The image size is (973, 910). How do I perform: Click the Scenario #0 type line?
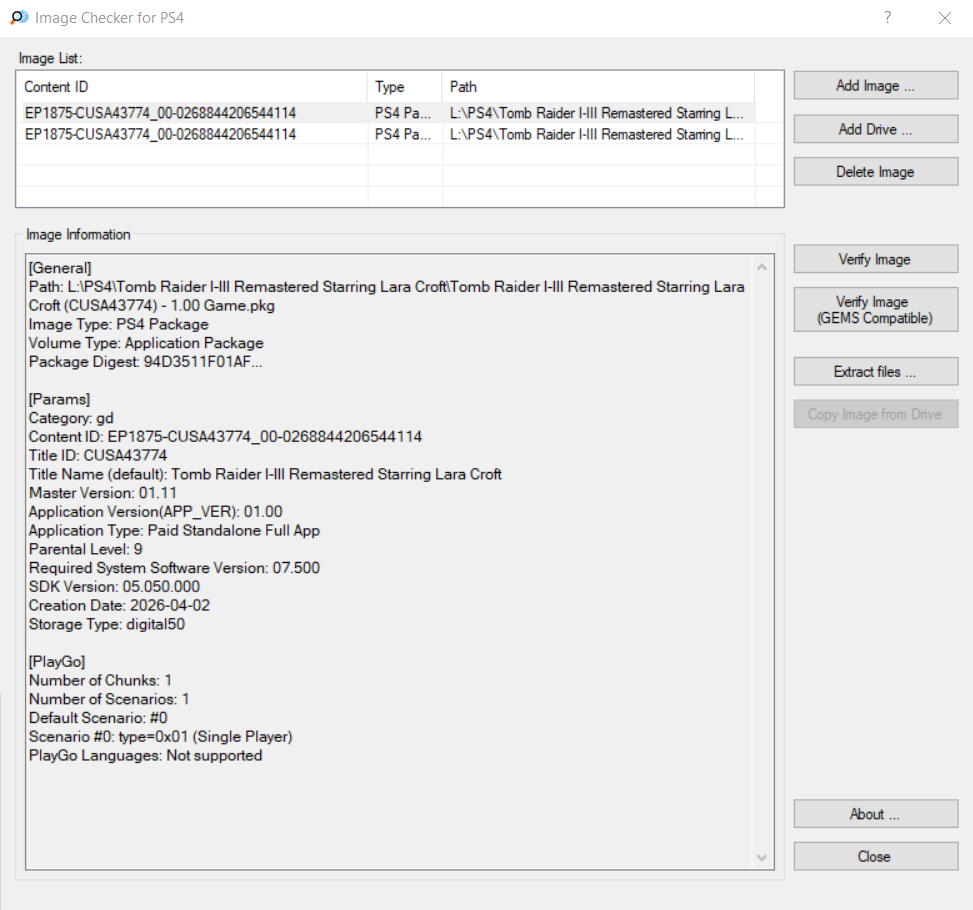[x=161, y=737]
